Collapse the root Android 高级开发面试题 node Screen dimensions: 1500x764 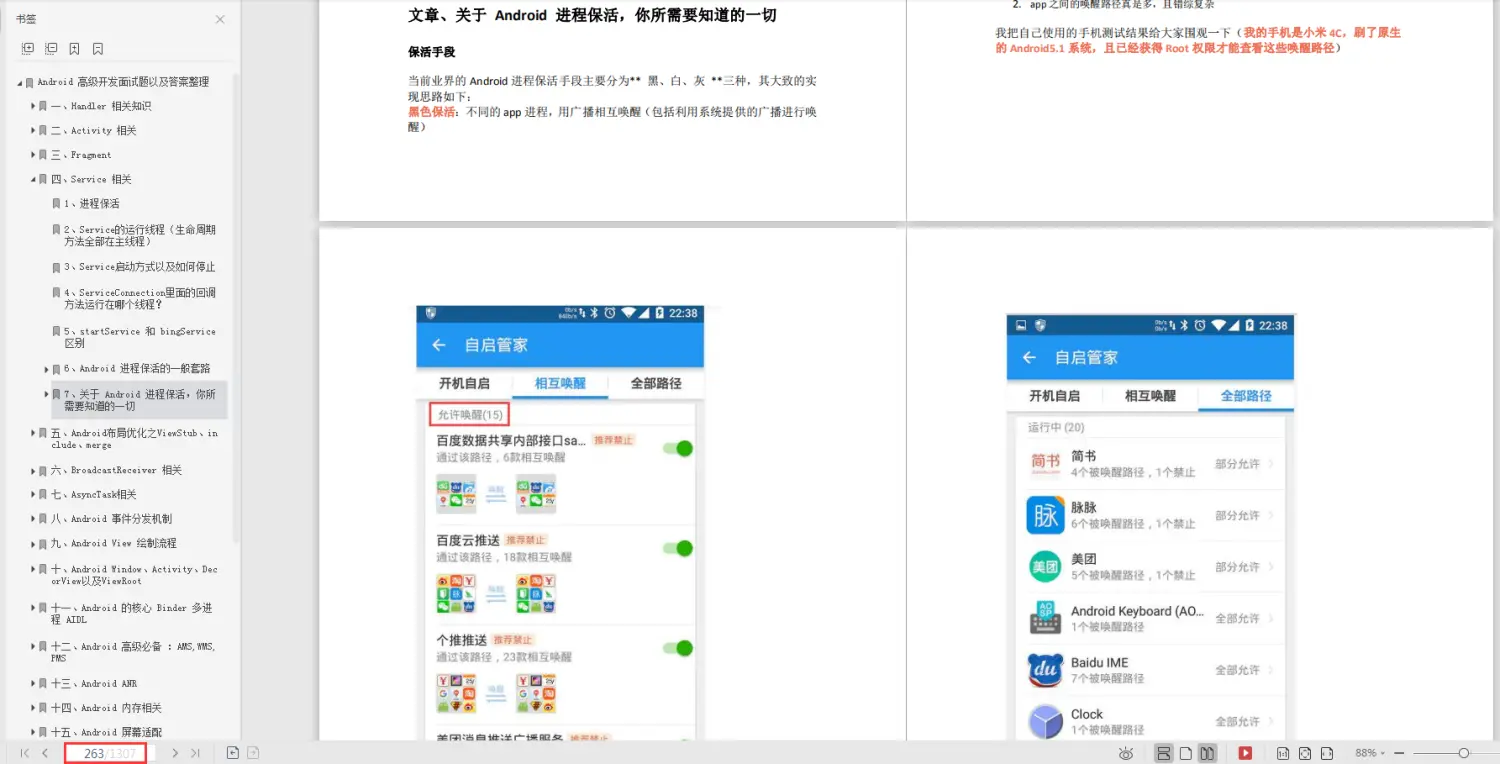[x=20, y=82]
